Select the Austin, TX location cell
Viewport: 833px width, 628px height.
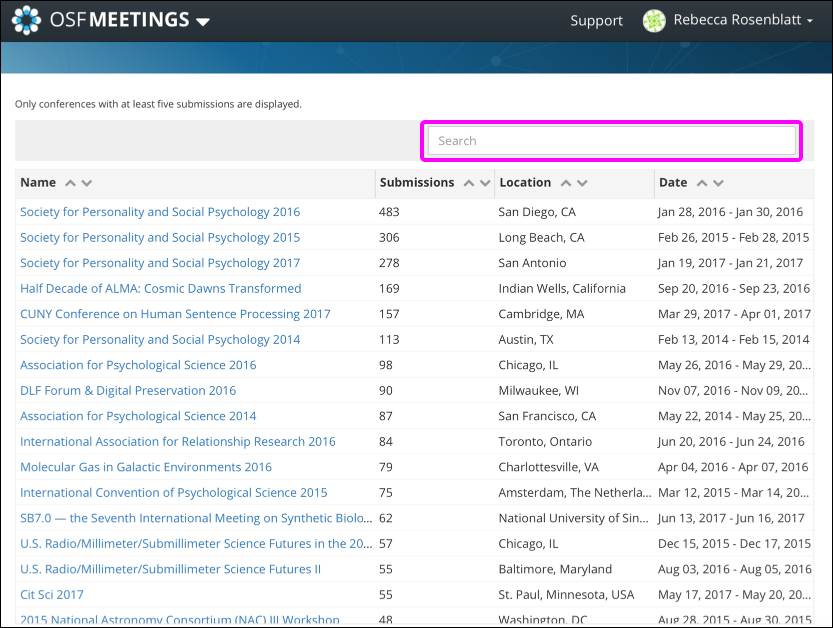tap(526, 340)
